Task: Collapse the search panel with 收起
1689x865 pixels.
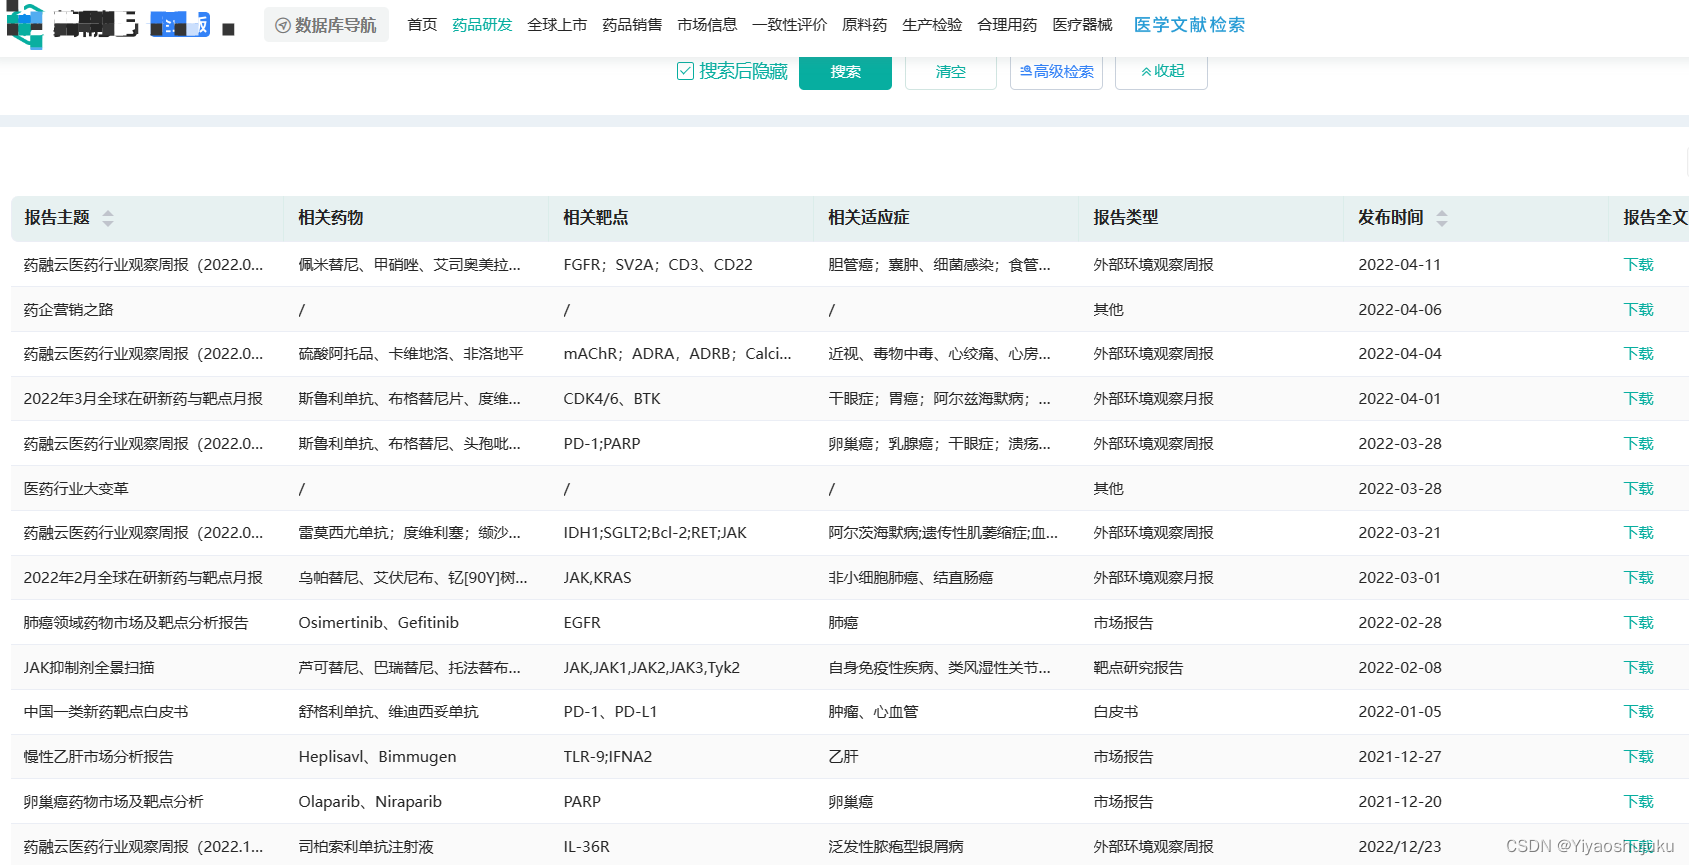Action: point(1161,72)
